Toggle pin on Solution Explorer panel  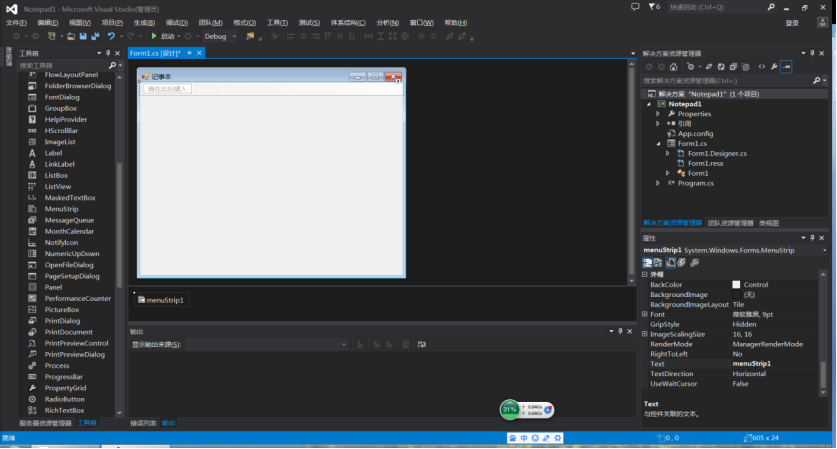click(812, 53)
